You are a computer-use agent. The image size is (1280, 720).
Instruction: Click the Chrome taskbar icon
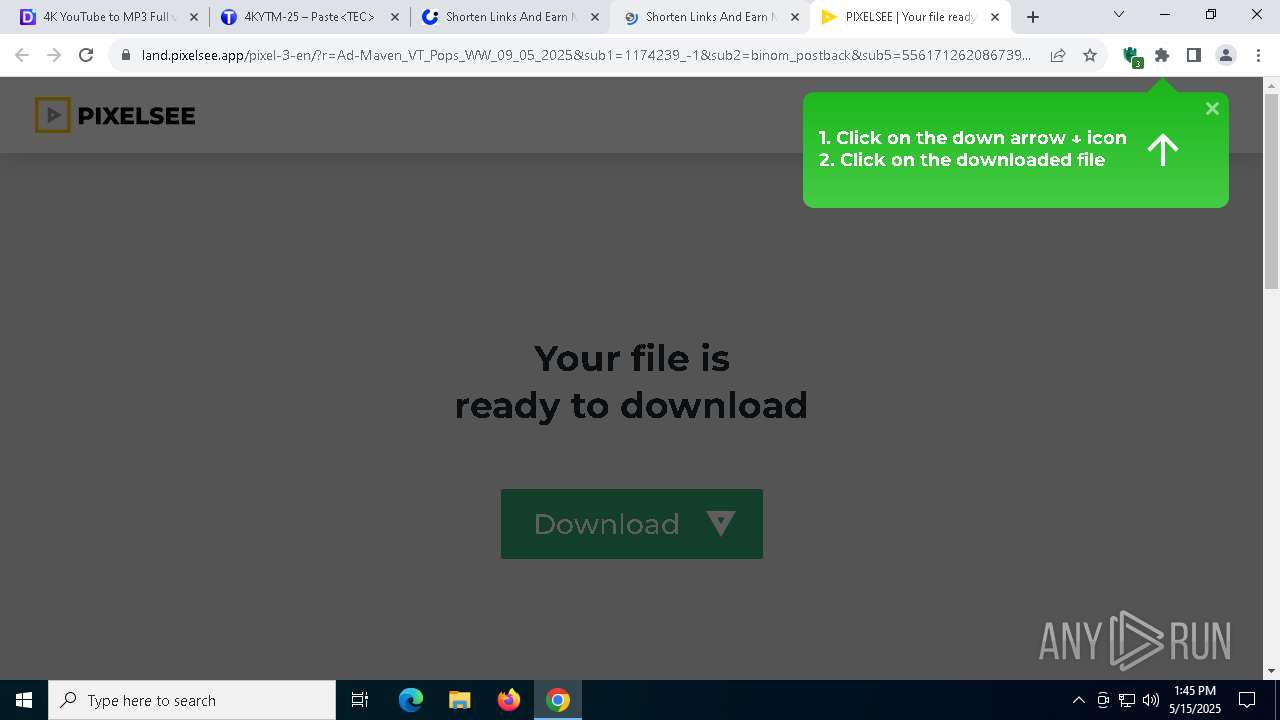click(558, 700)
